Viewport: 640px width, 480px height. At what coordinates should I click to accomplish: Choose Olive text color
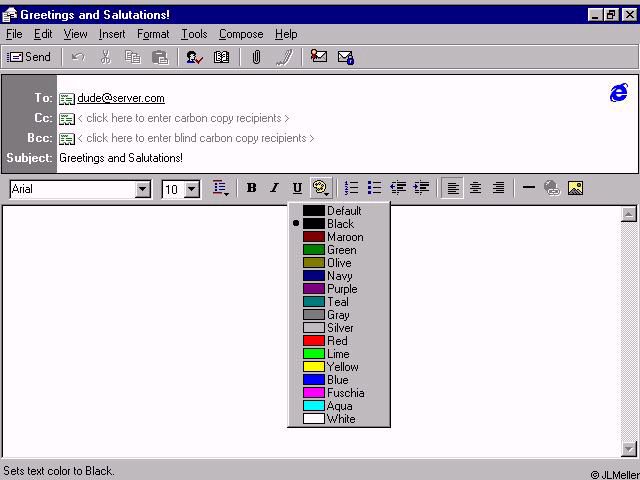(x=339, y=263)
